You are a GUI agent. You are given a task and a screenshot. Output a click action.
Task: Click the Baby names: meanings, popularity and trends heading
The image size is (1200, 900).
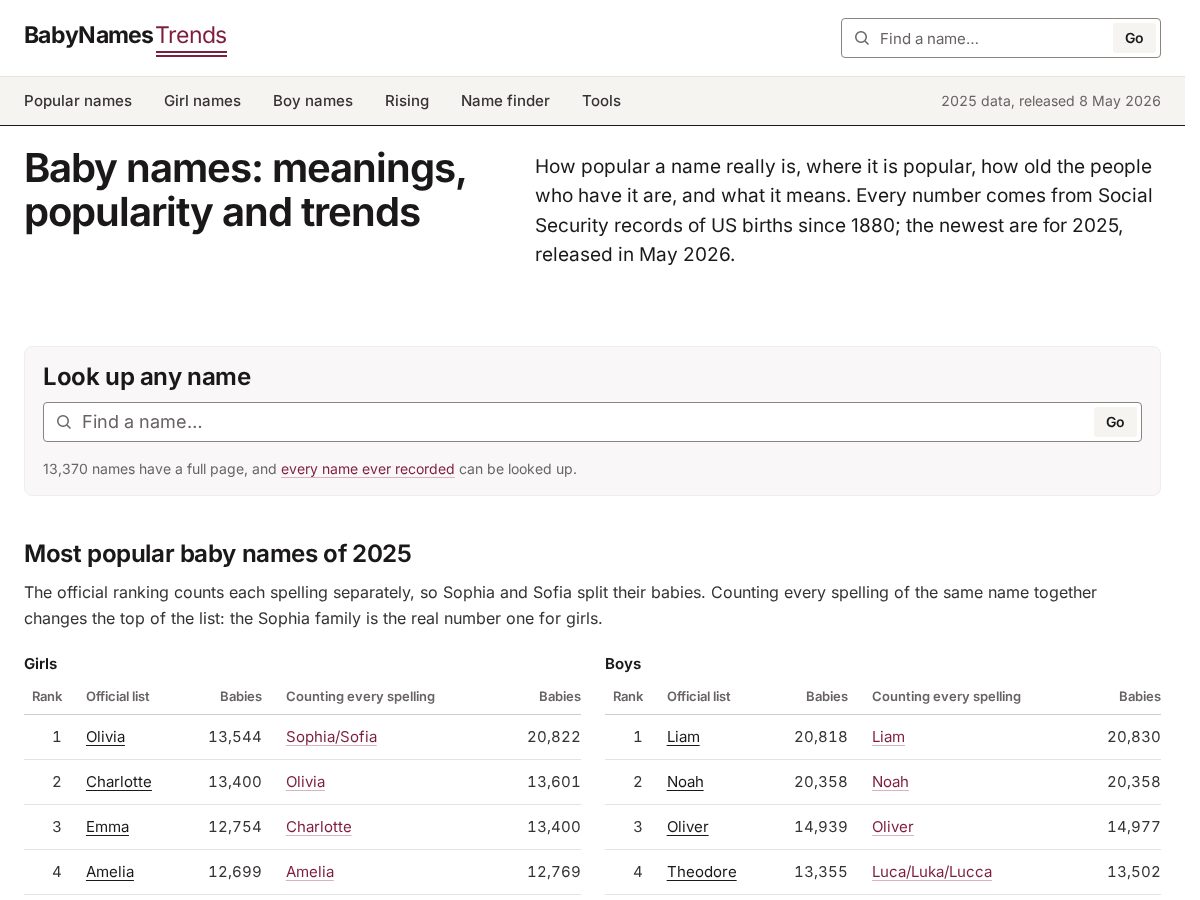[245, 190]
